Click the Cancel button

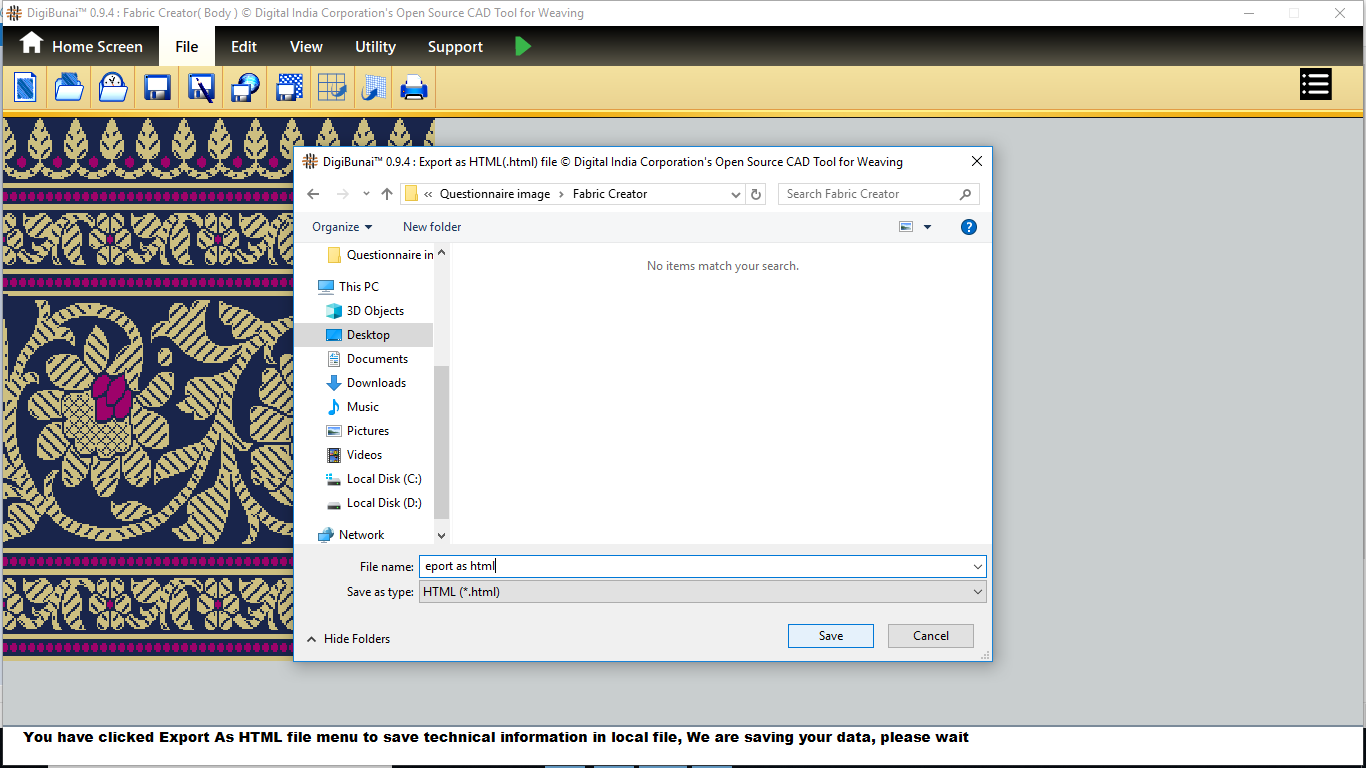930,636
